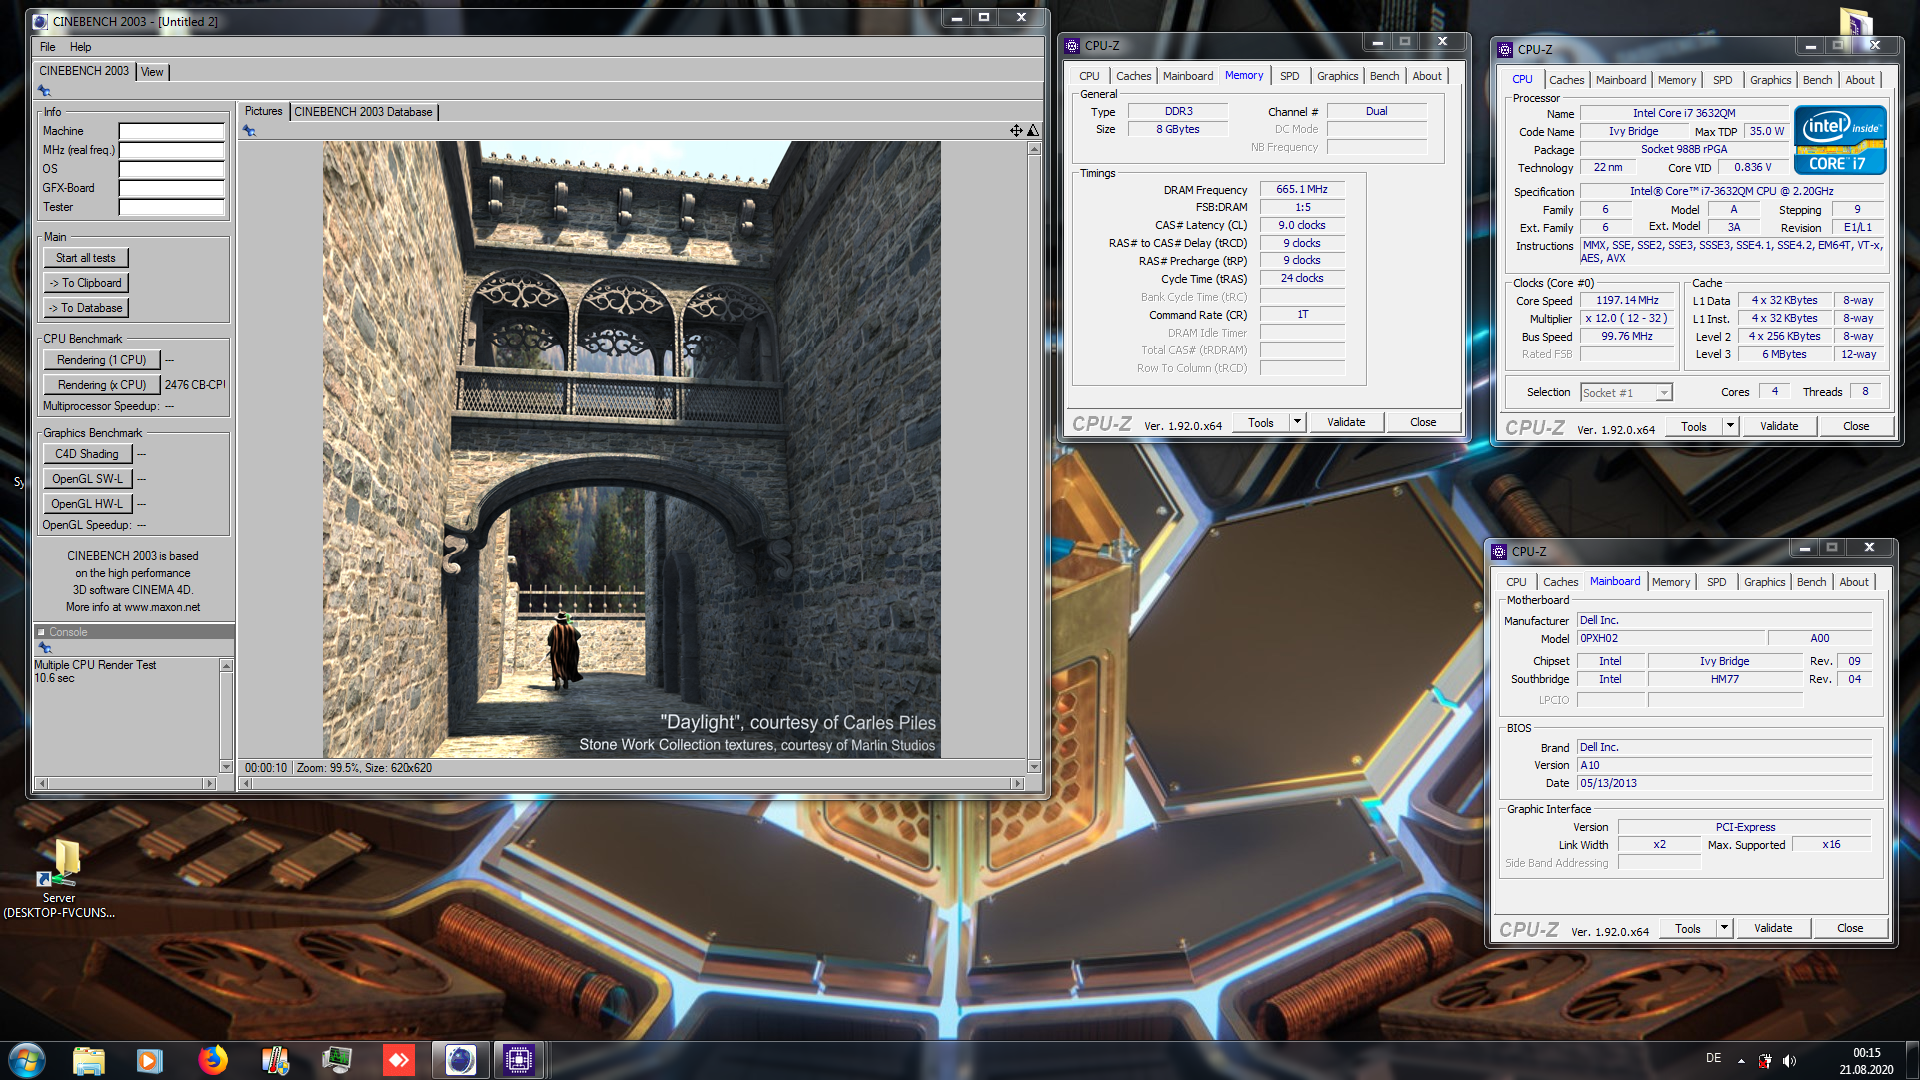Open the folder icon at the desktop's top right
The width and height of the screenshot is (1920, 1080).
click(x=1856, y=22)
